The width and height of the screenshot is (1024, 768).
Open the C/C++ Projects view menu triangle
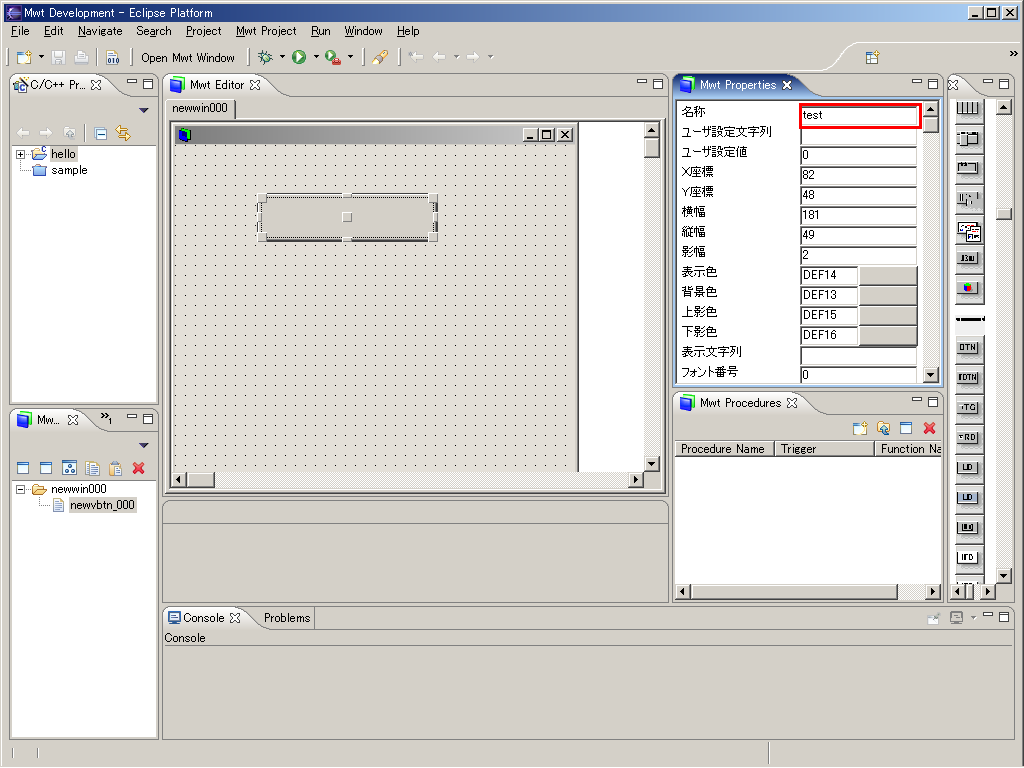pos(144,110)
